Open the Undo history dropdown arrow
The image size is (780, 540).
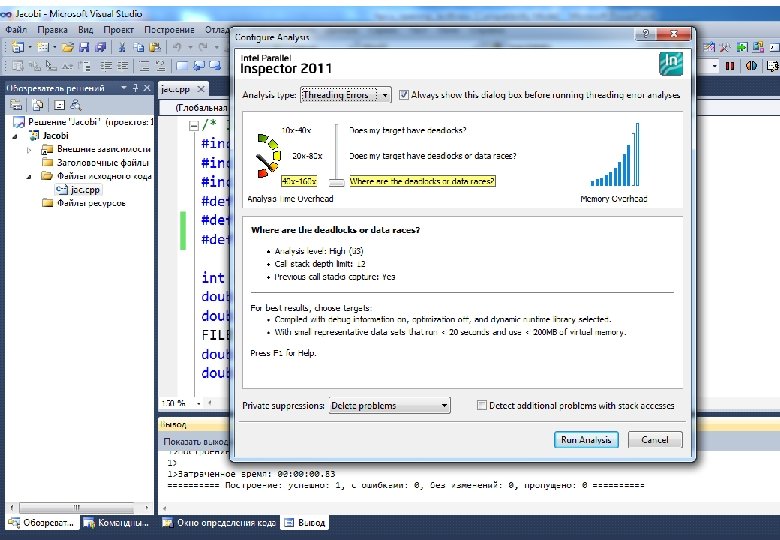pos(190,47)
